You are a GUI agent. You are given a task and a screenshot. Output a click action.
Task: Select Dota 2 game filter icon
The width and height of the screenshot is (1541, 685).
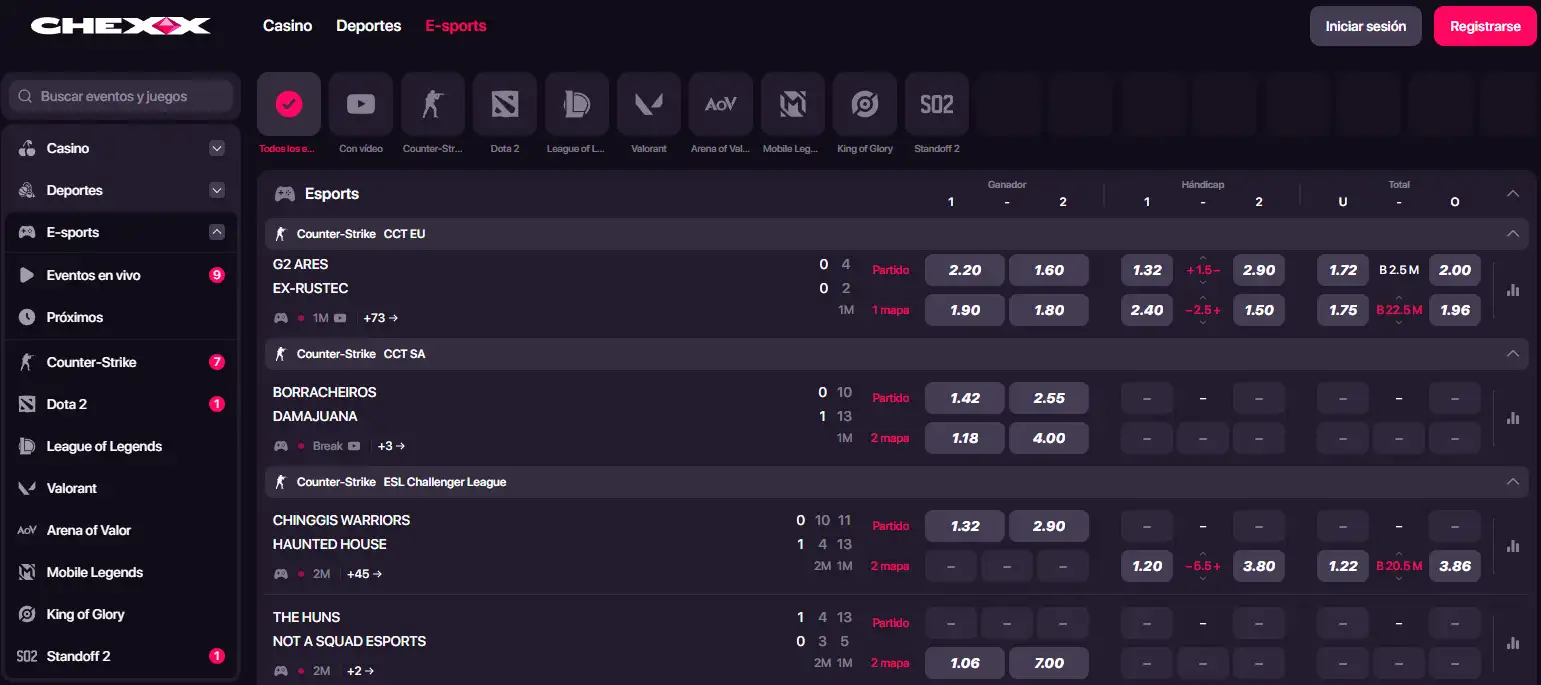click(505, 104)
